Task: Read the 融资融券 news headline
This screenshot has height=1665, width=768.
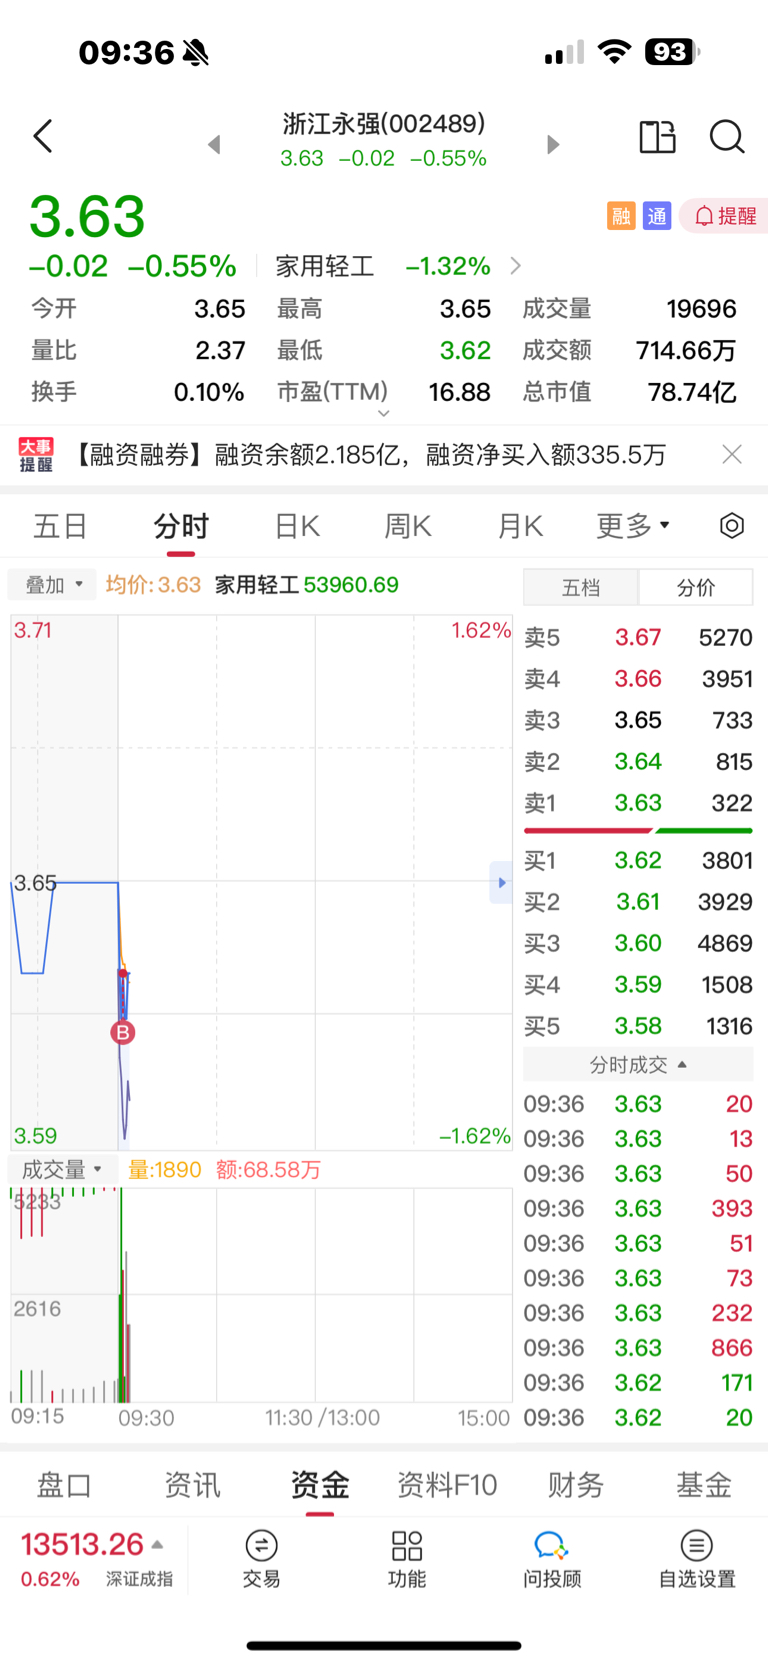Action: click(x=368, y=455)
